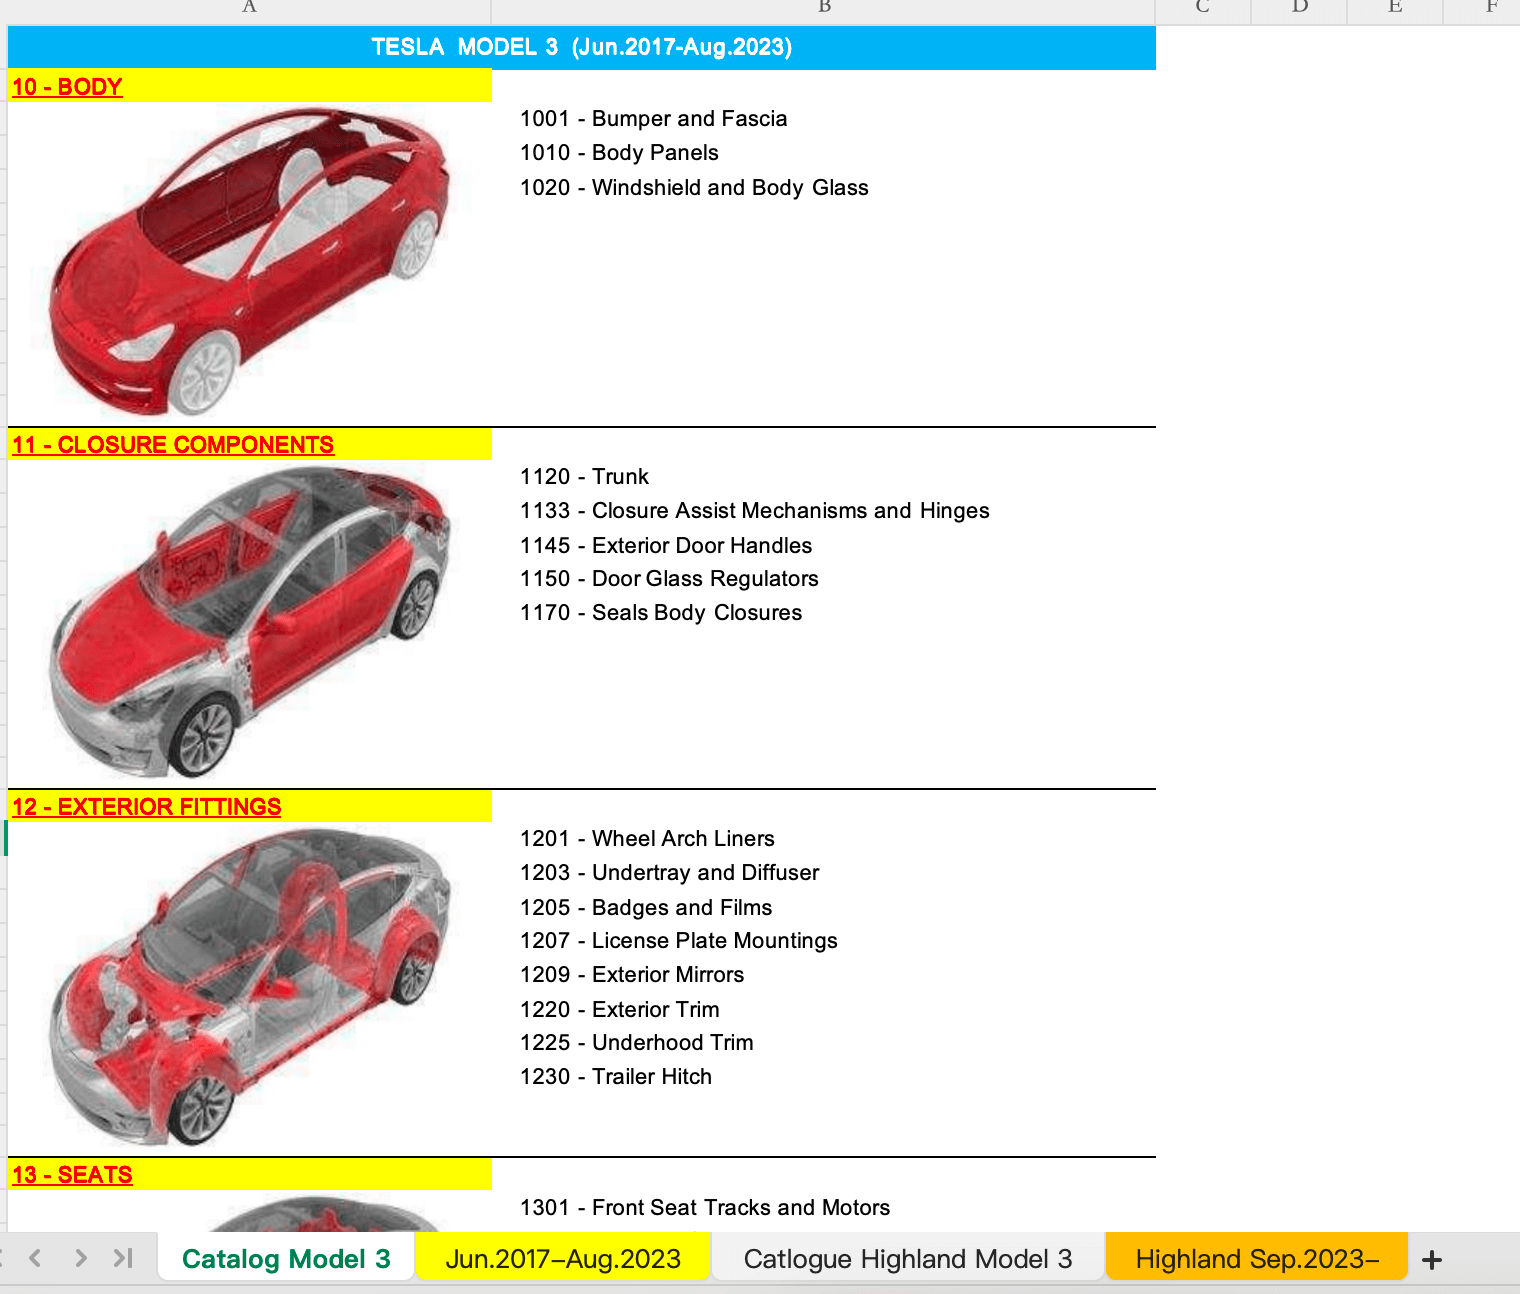Open the 11 - CLOSURE COMPONENTS link

coord(173,445)
